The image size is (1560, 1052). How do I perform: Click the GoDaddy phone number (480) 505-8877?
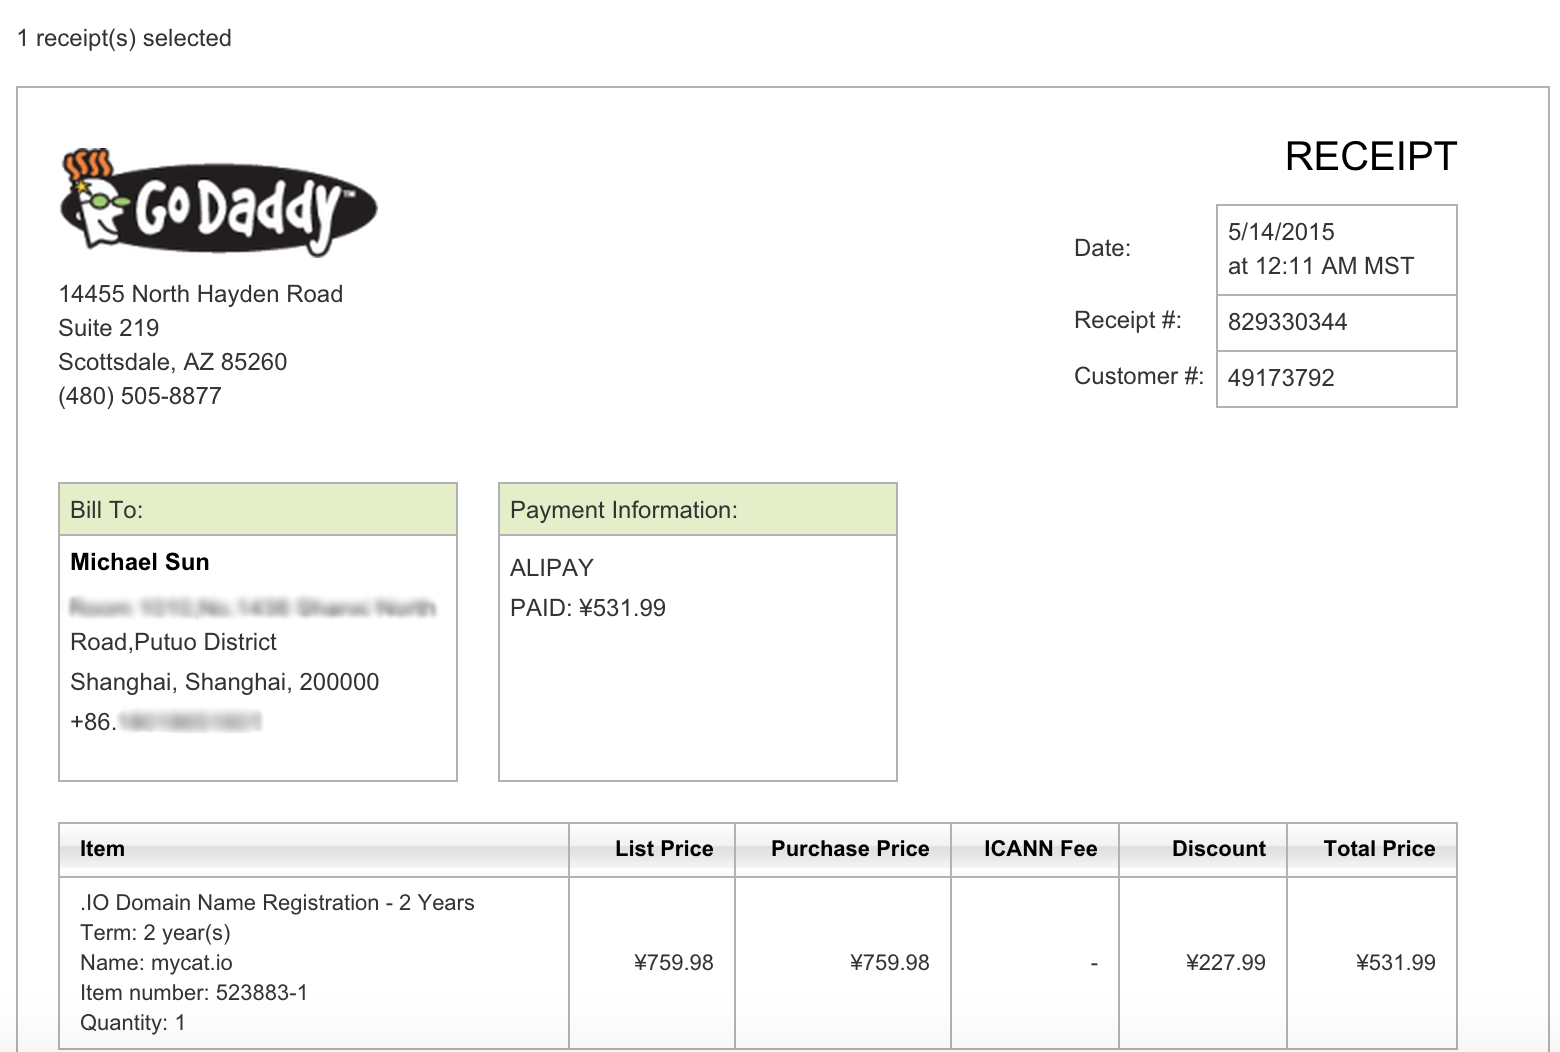[140, 396]
